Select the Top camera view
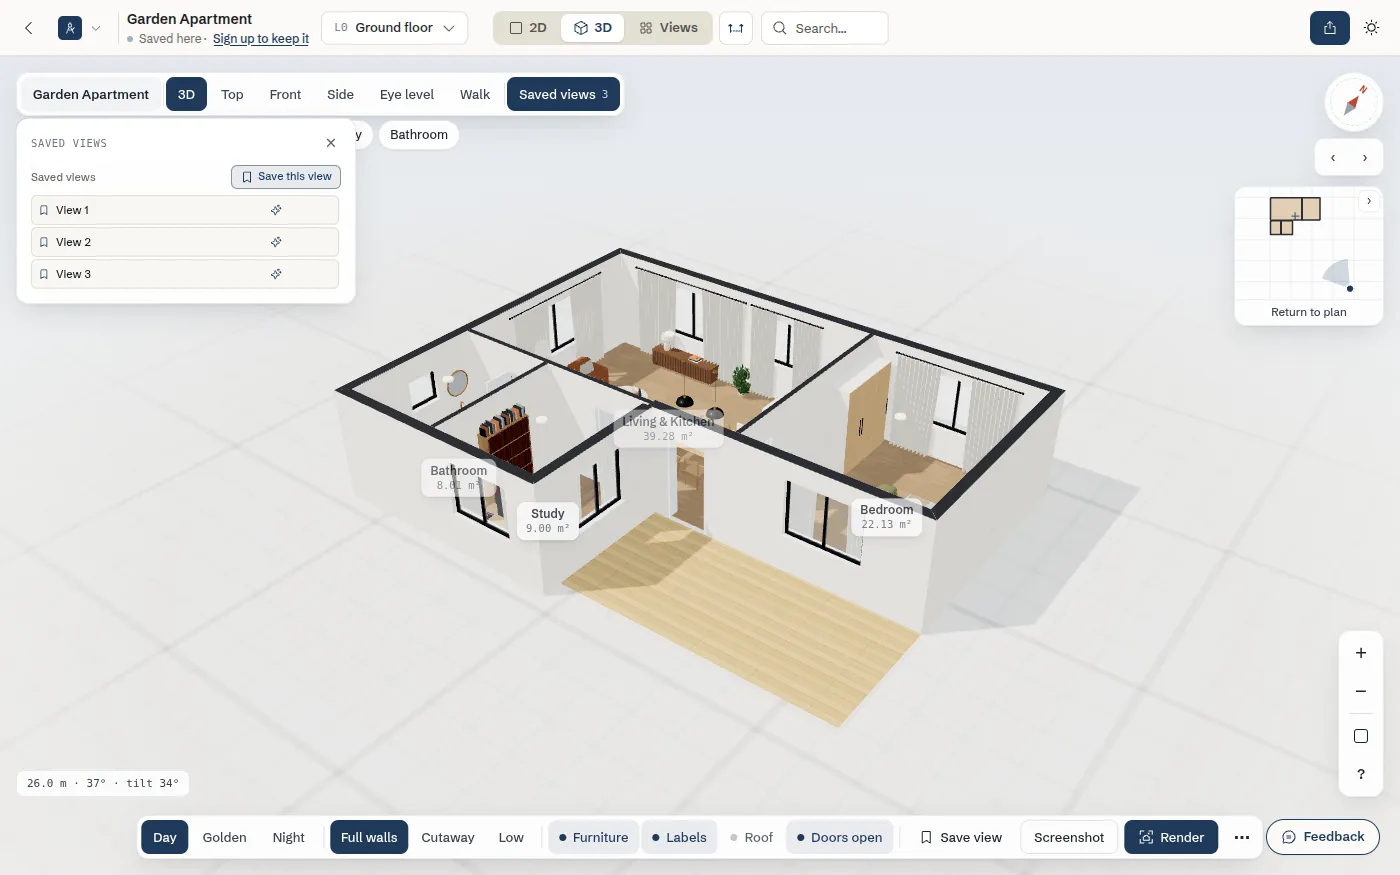 [x=232, y=94]
